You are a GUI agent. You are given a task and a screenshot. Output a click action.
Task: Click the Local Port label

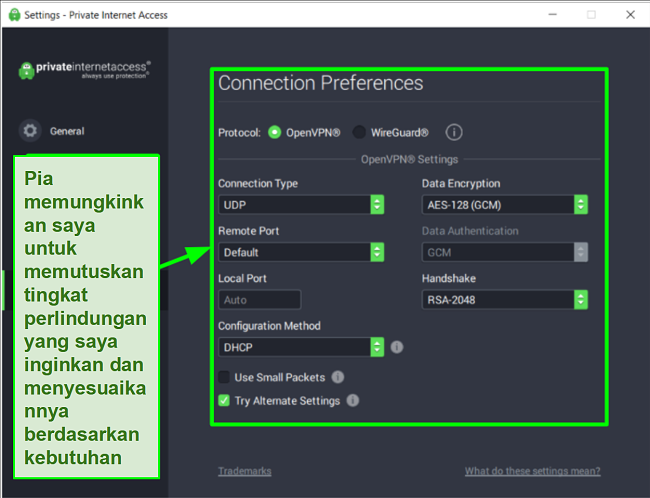point(242,278)
